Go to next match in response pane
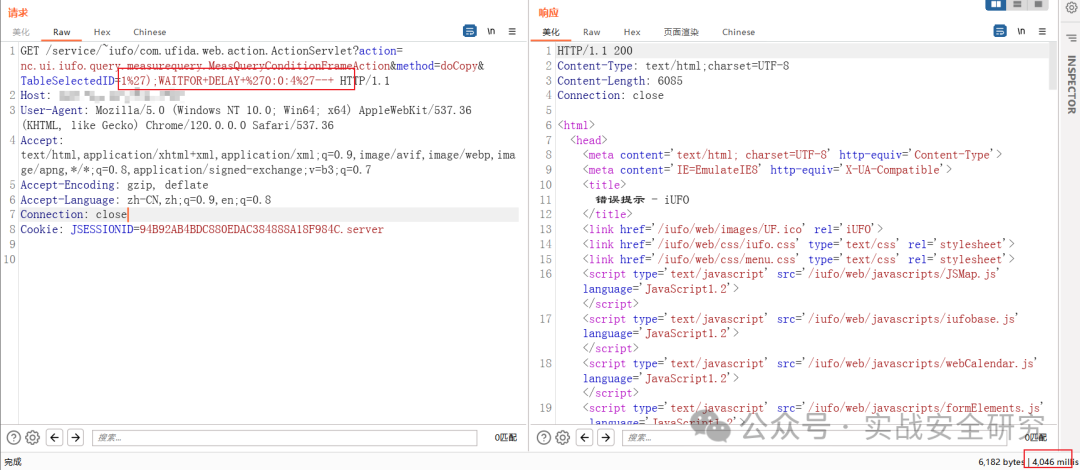This screenshot has width=1080, height=470. tap(605, 437)
